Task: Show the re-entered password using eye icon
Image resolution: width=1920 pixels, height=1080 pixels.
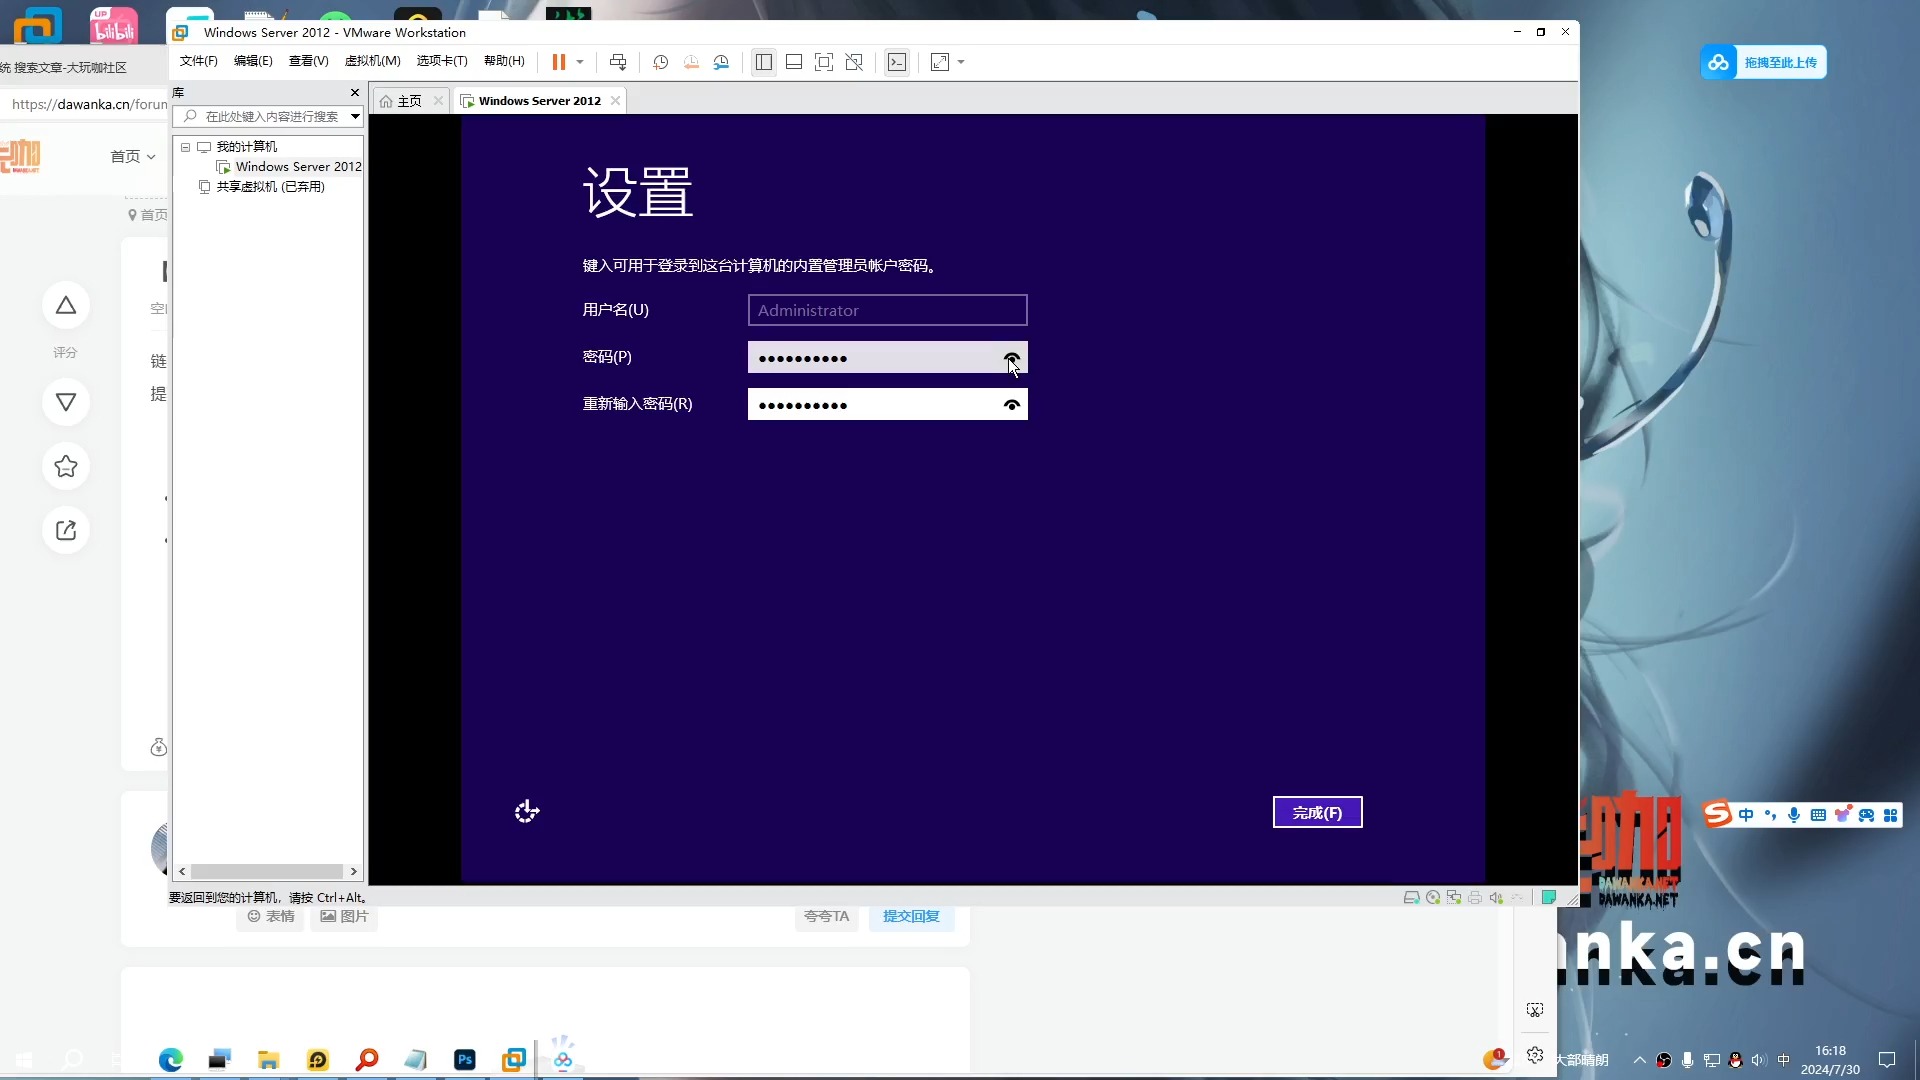Action: tap(1012, 405)
